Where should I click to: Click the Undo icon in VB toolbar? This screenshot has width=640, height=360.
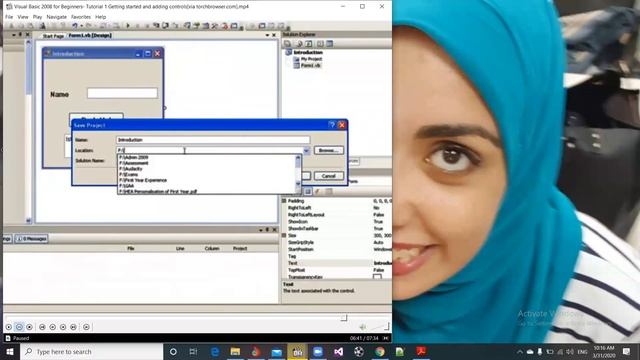click(x=75, y=26)
